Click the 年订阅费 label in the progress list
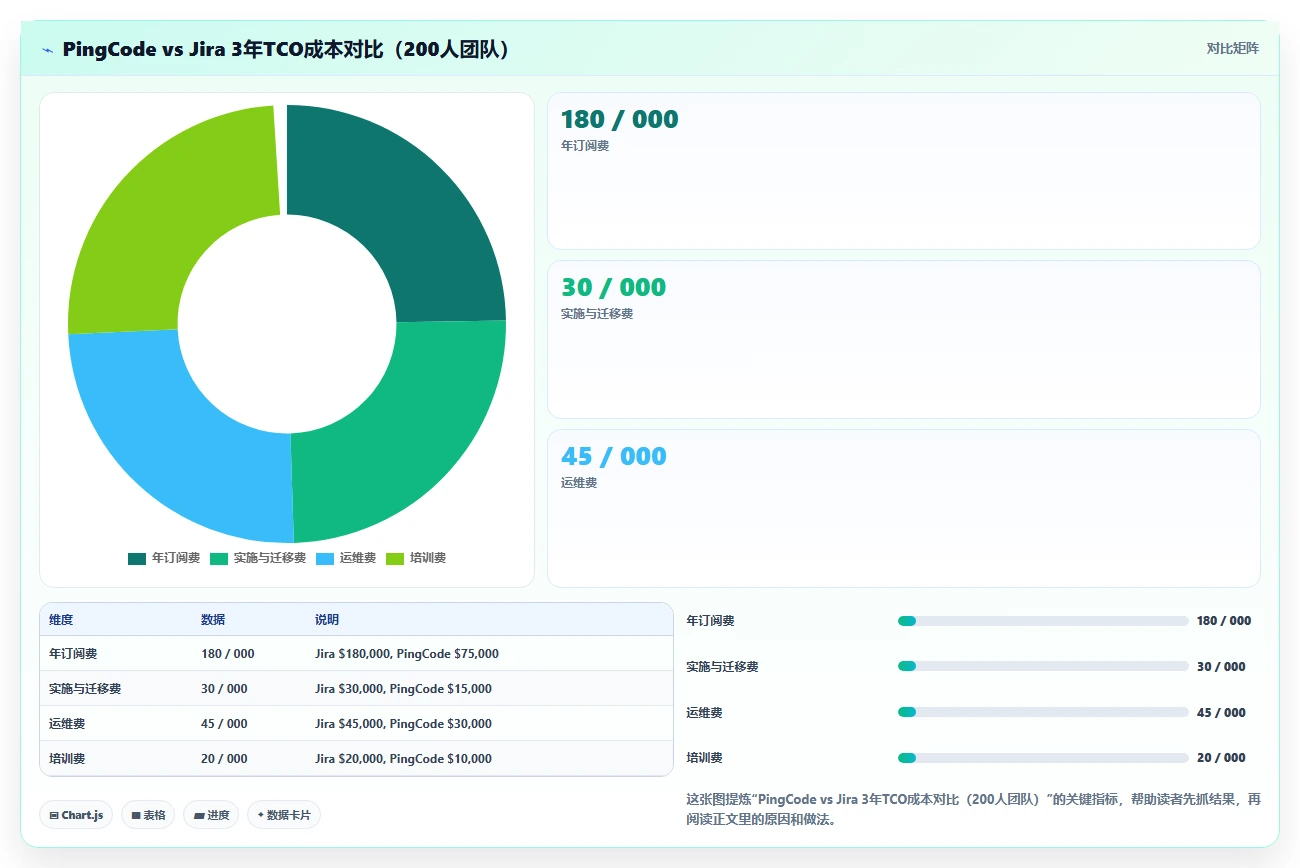1300x868 pixels. 710,621
